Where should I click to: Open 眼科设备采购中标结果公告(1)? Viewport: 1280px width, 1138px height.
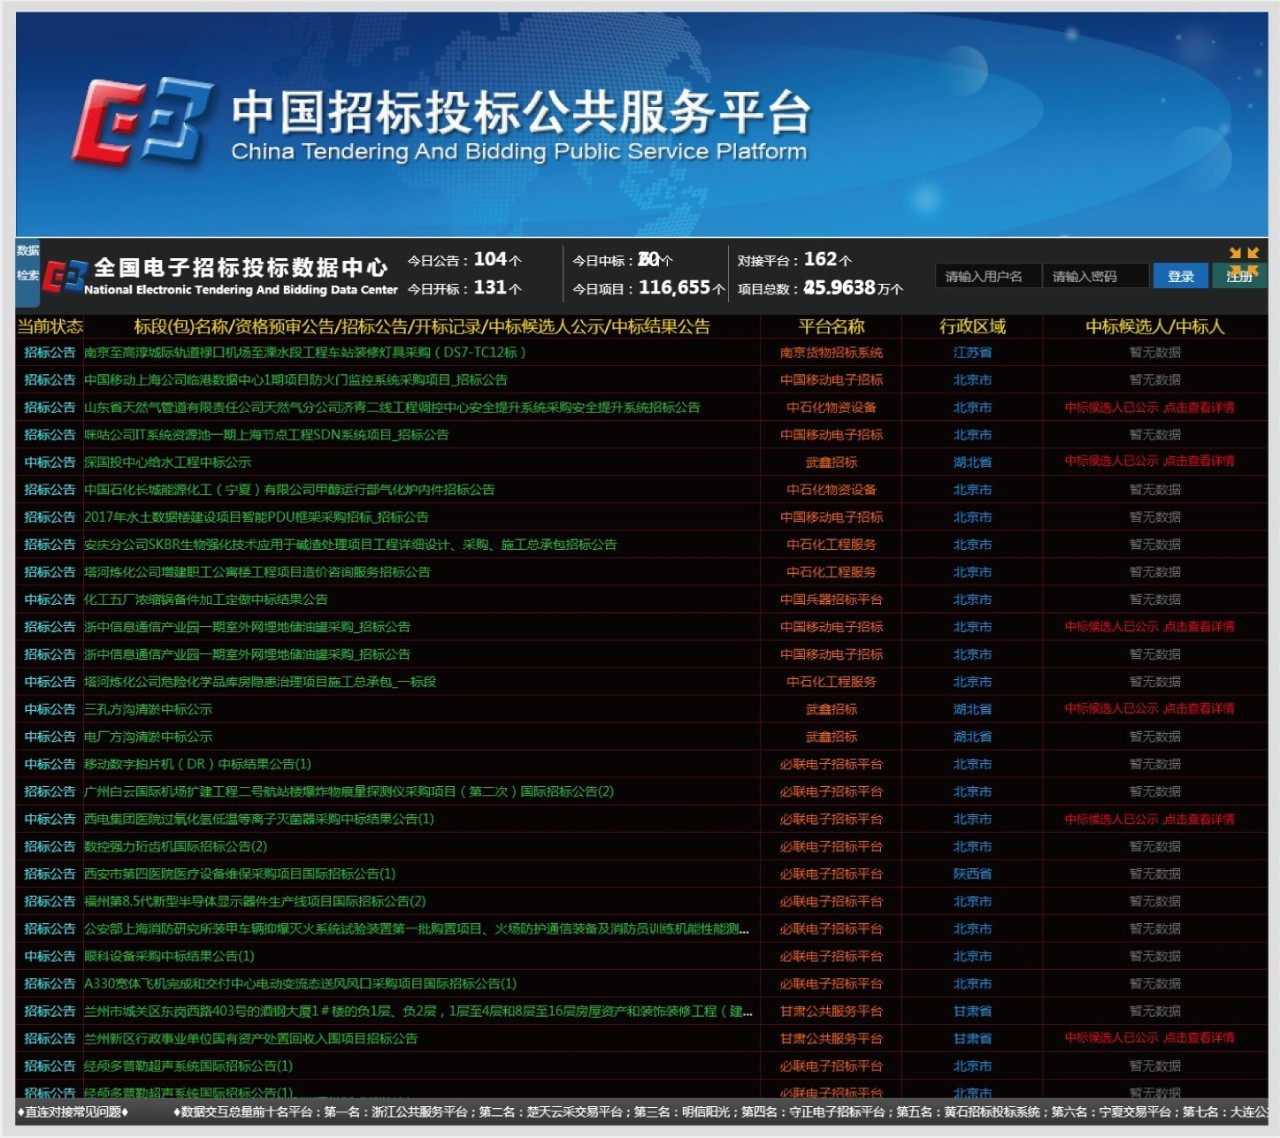tap(169, 956)
